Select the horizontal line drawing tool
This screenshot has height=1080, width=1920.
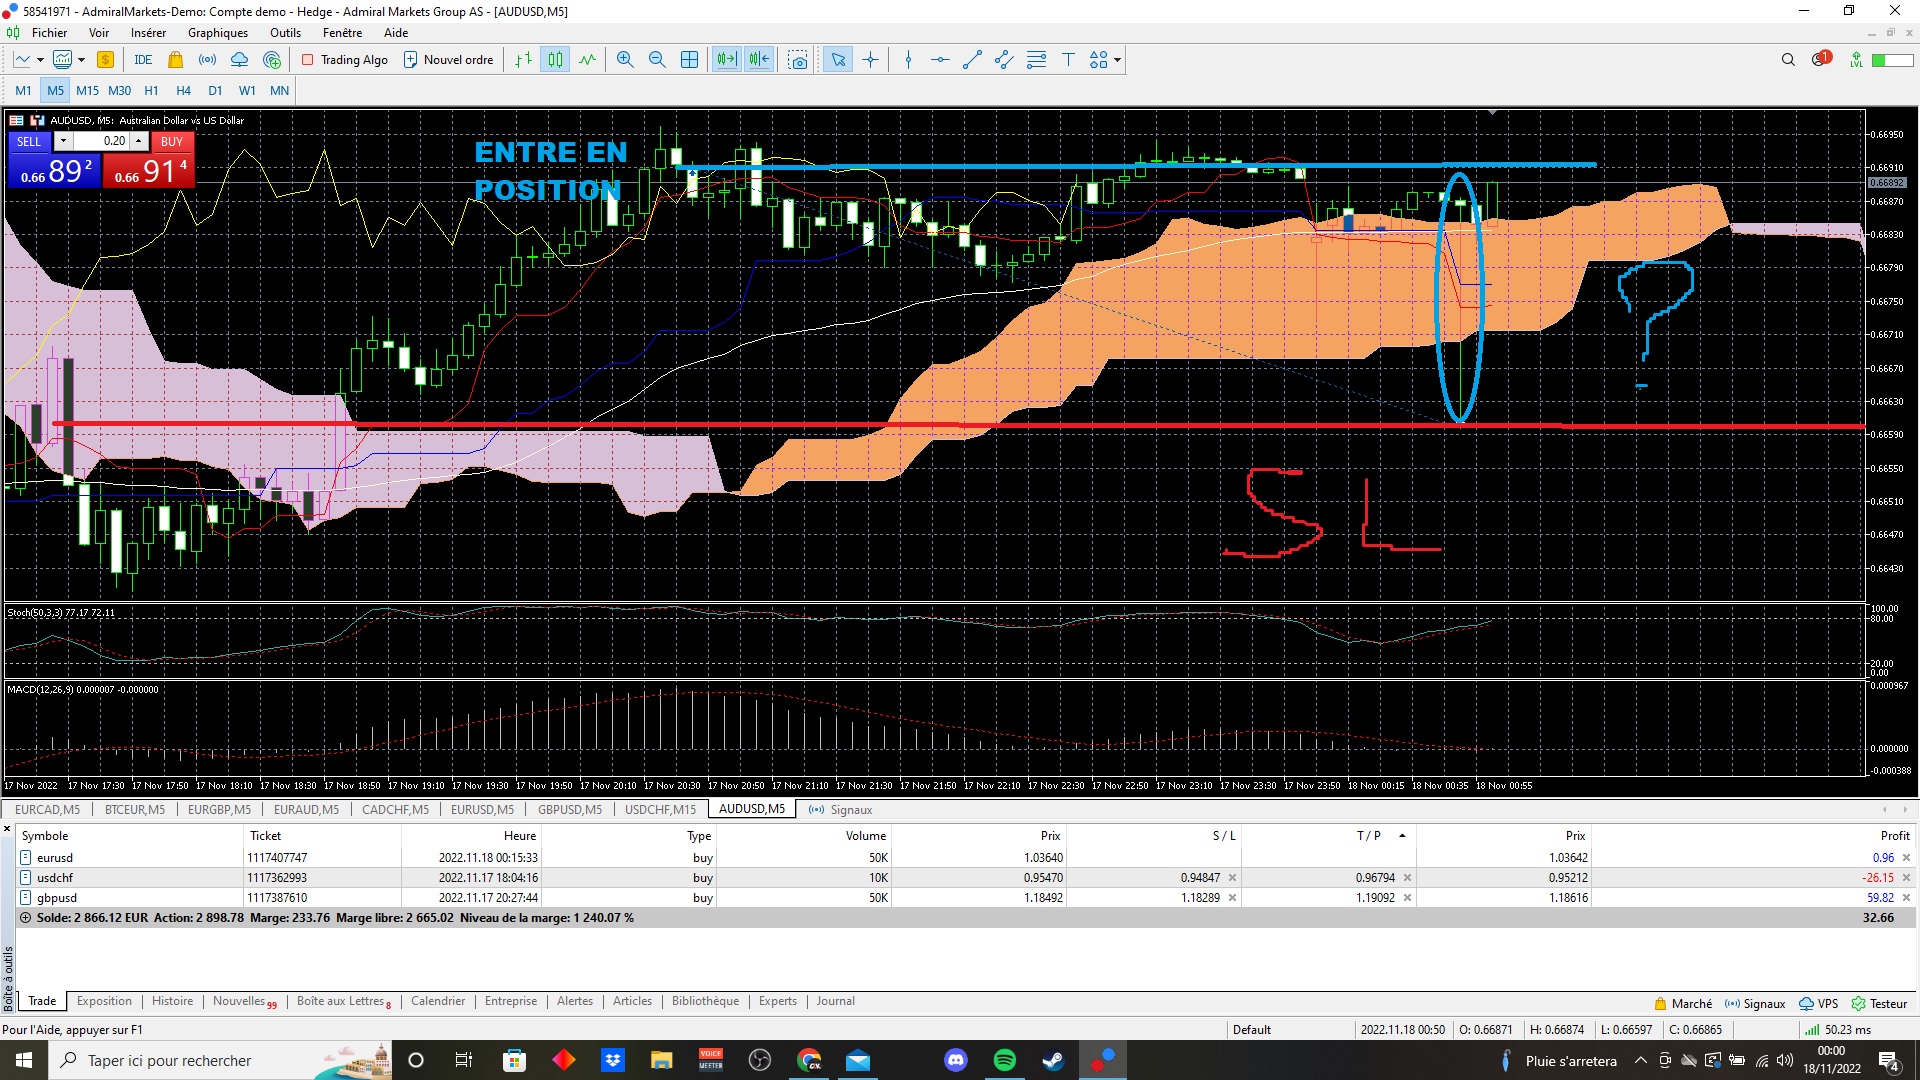940,60
